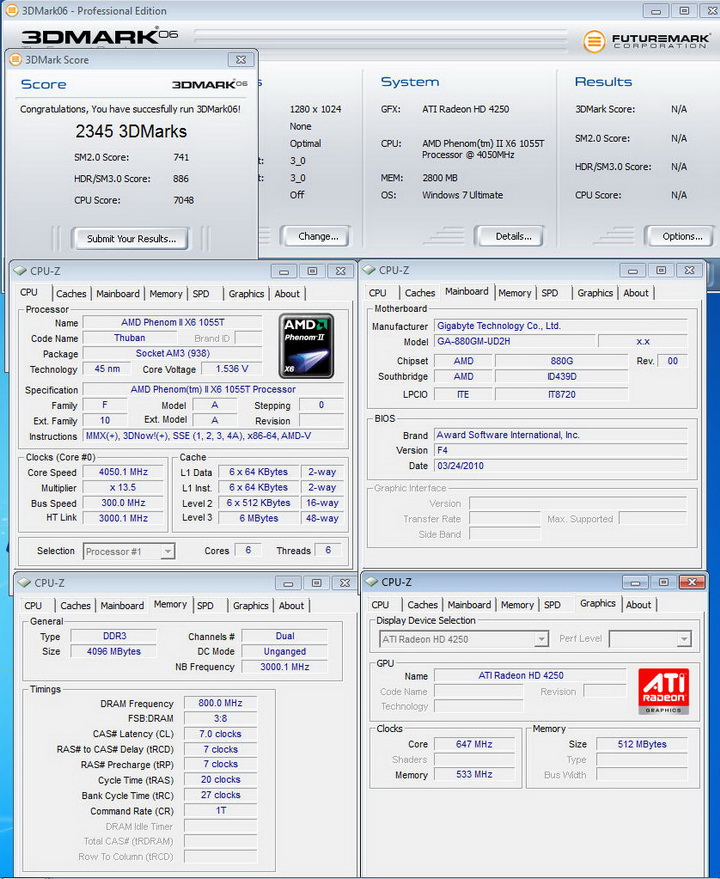Click the Command Rate 1T value
Image resolution: width=720 pixels, height=879 pixels.
click(x=220, y=811)
